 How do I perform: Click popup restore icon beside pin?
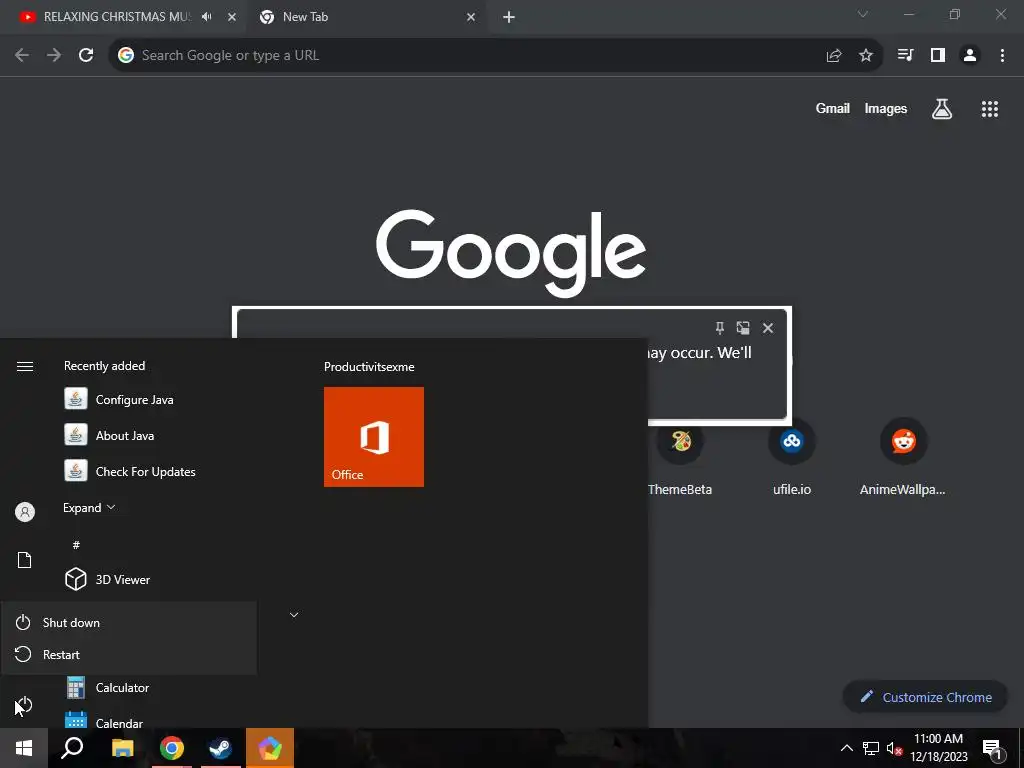tap(743, 328)
